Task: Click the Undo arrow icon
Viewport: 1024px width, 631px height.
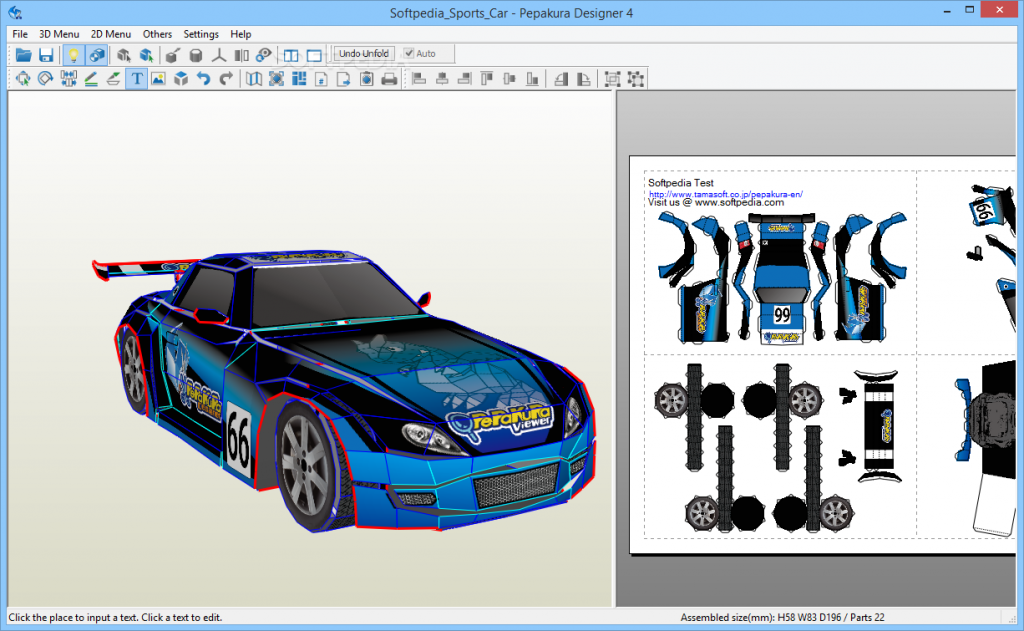Action: tap(204, 79)
